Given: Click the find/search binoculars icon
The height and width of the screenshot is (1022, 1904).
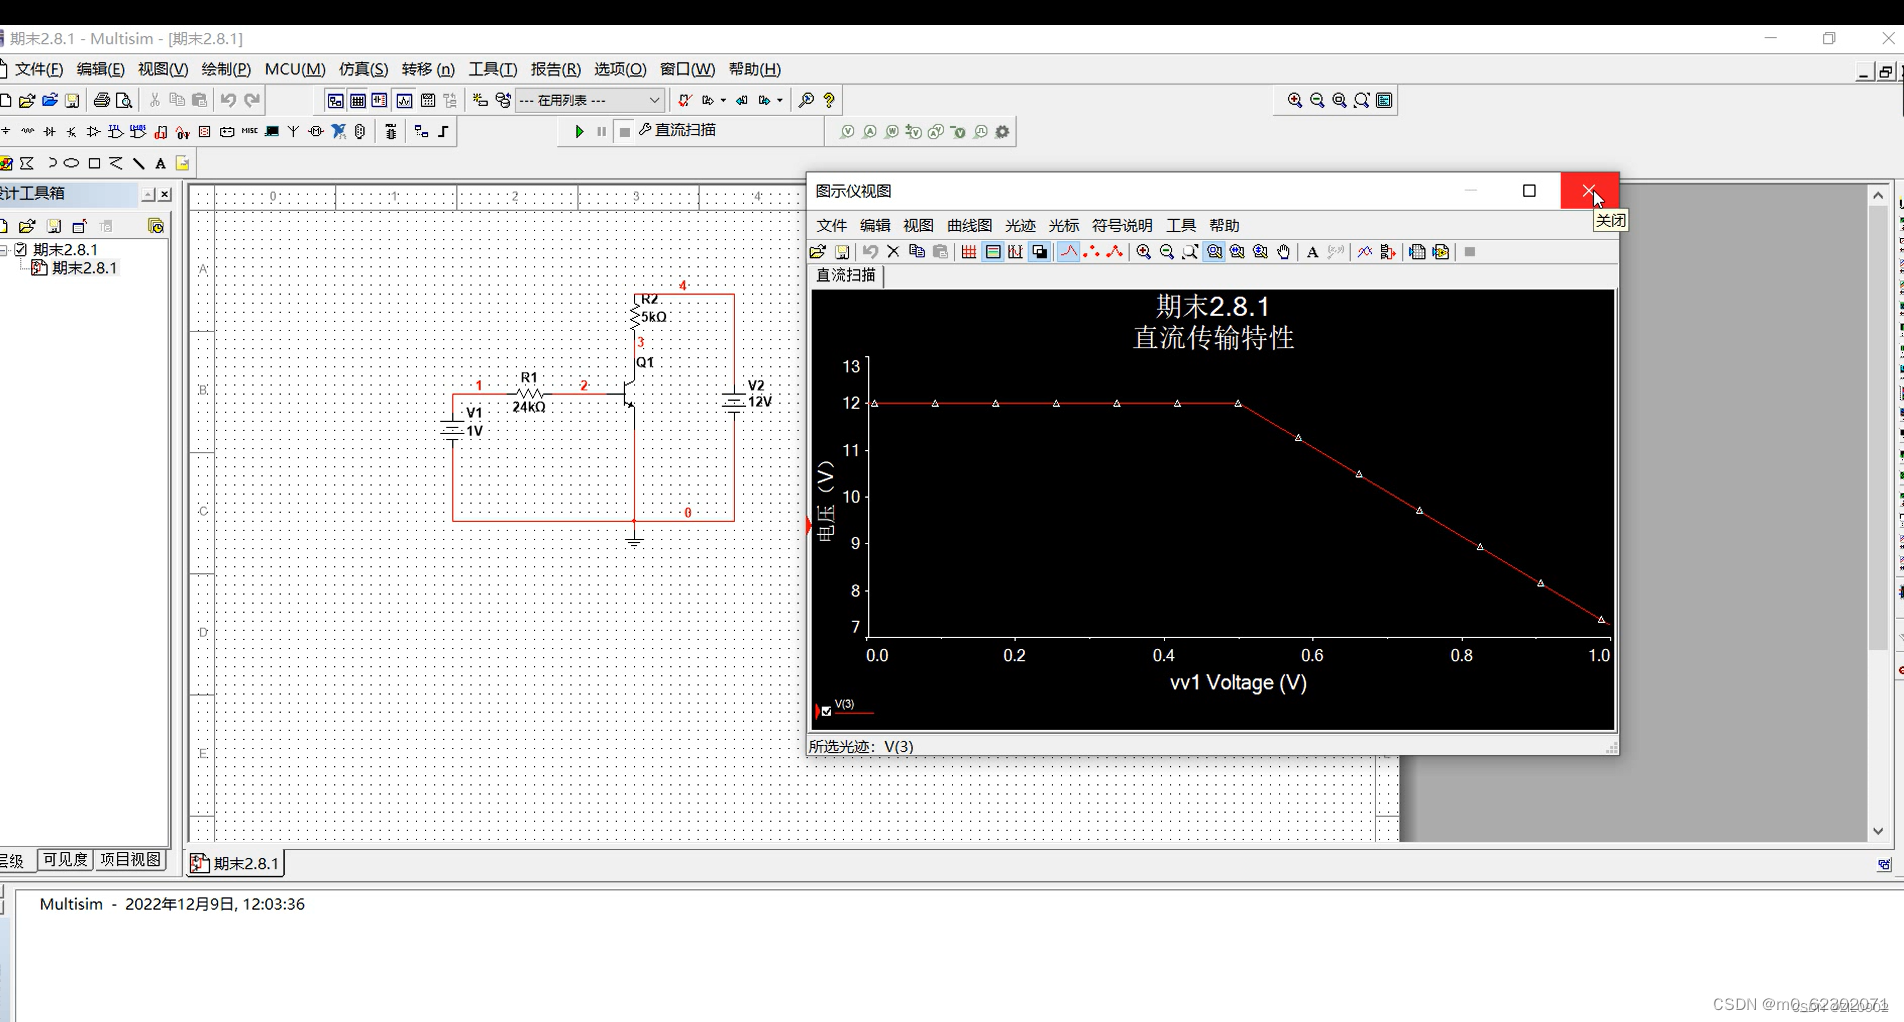Looking at the screenshot, I should pyautogui.click(x=806, y=100).
